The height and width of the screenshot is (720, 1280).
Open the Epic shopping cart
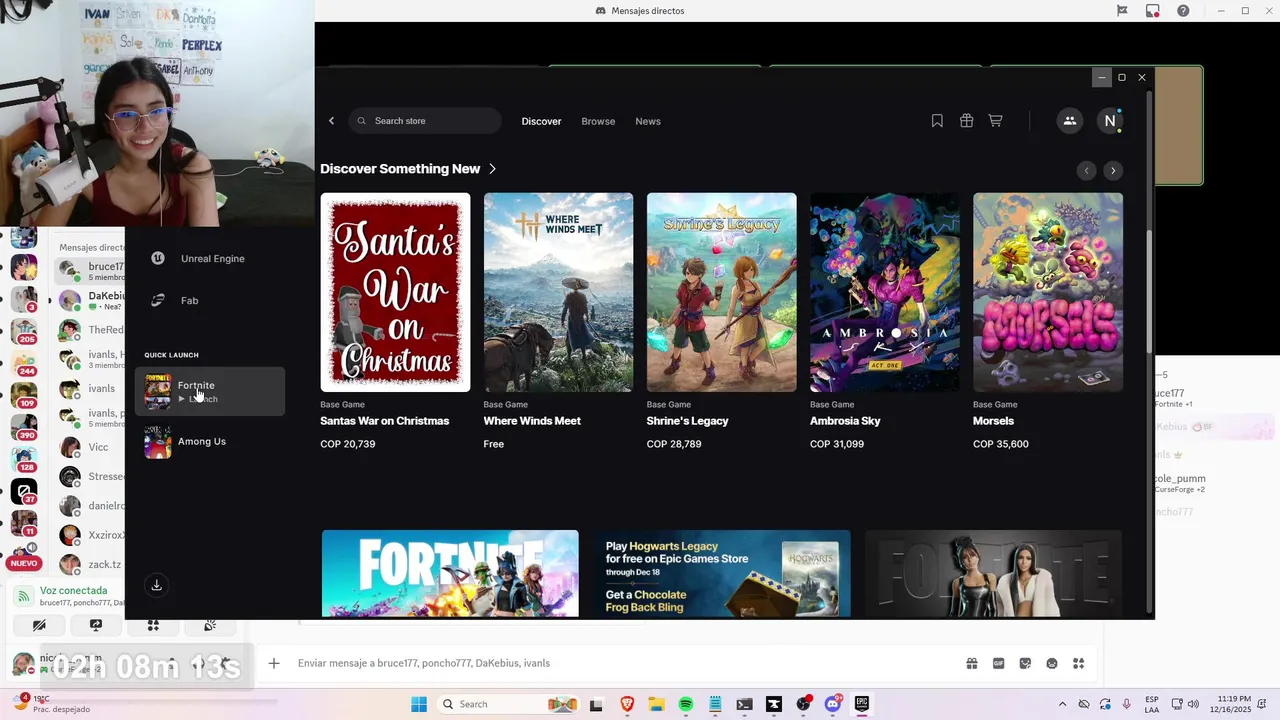tap(995, 121)
